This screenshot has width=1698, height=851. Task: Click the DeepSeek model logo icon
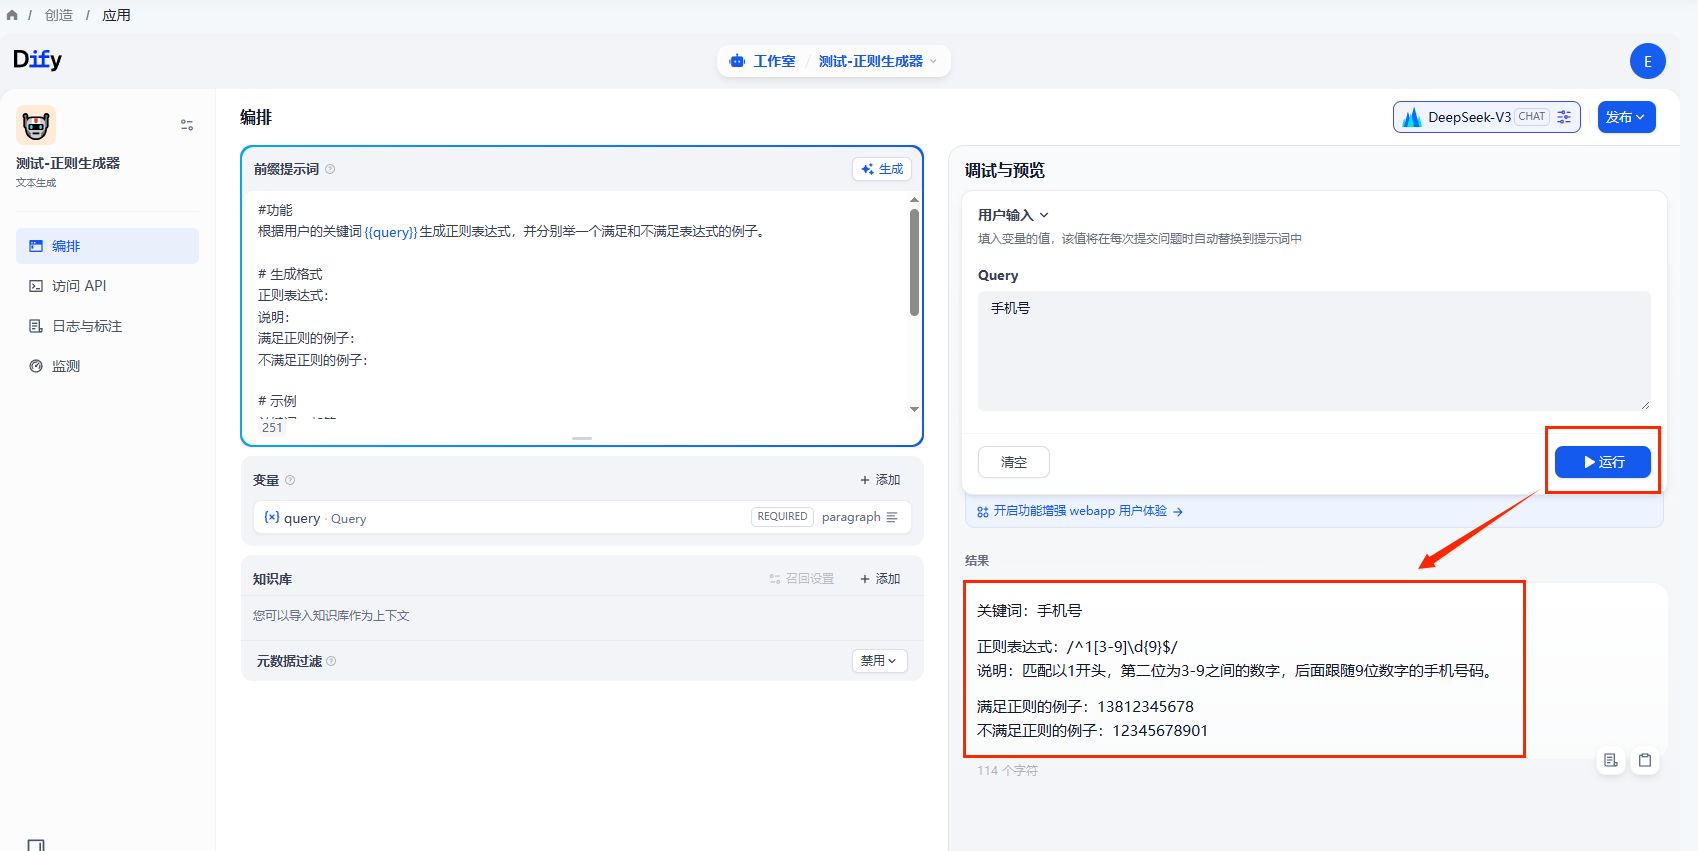[x=1412, y=117]
